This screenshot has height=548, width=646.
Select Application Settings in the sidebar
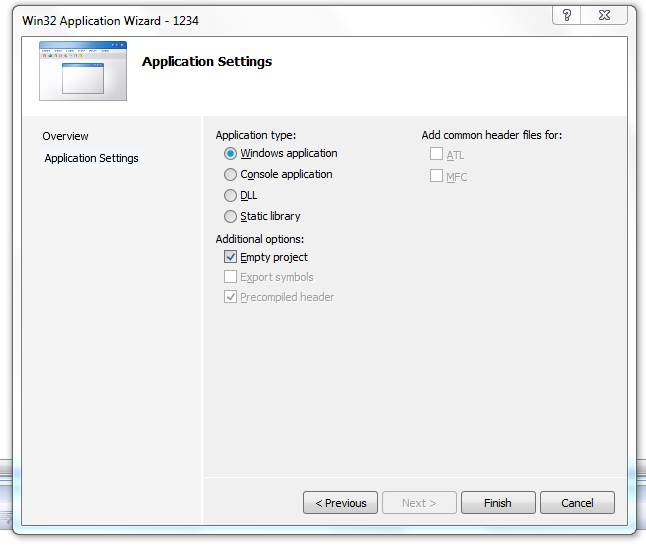tap(91, 158)
